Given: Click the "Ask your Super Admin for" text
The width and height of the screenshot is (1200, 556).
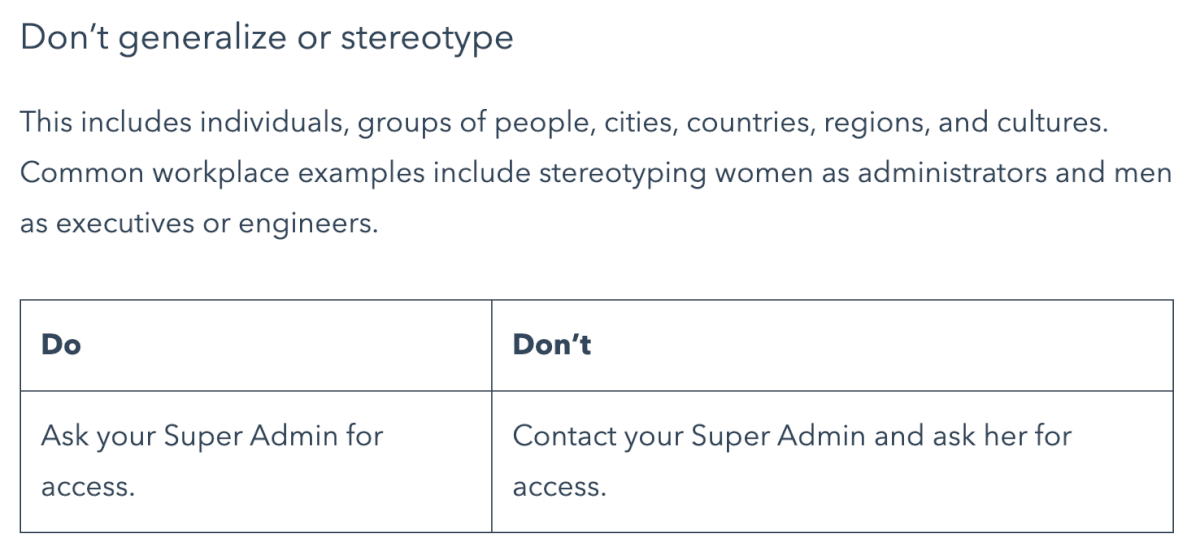Looking at the screenshot, I should [x=212, y=437].
